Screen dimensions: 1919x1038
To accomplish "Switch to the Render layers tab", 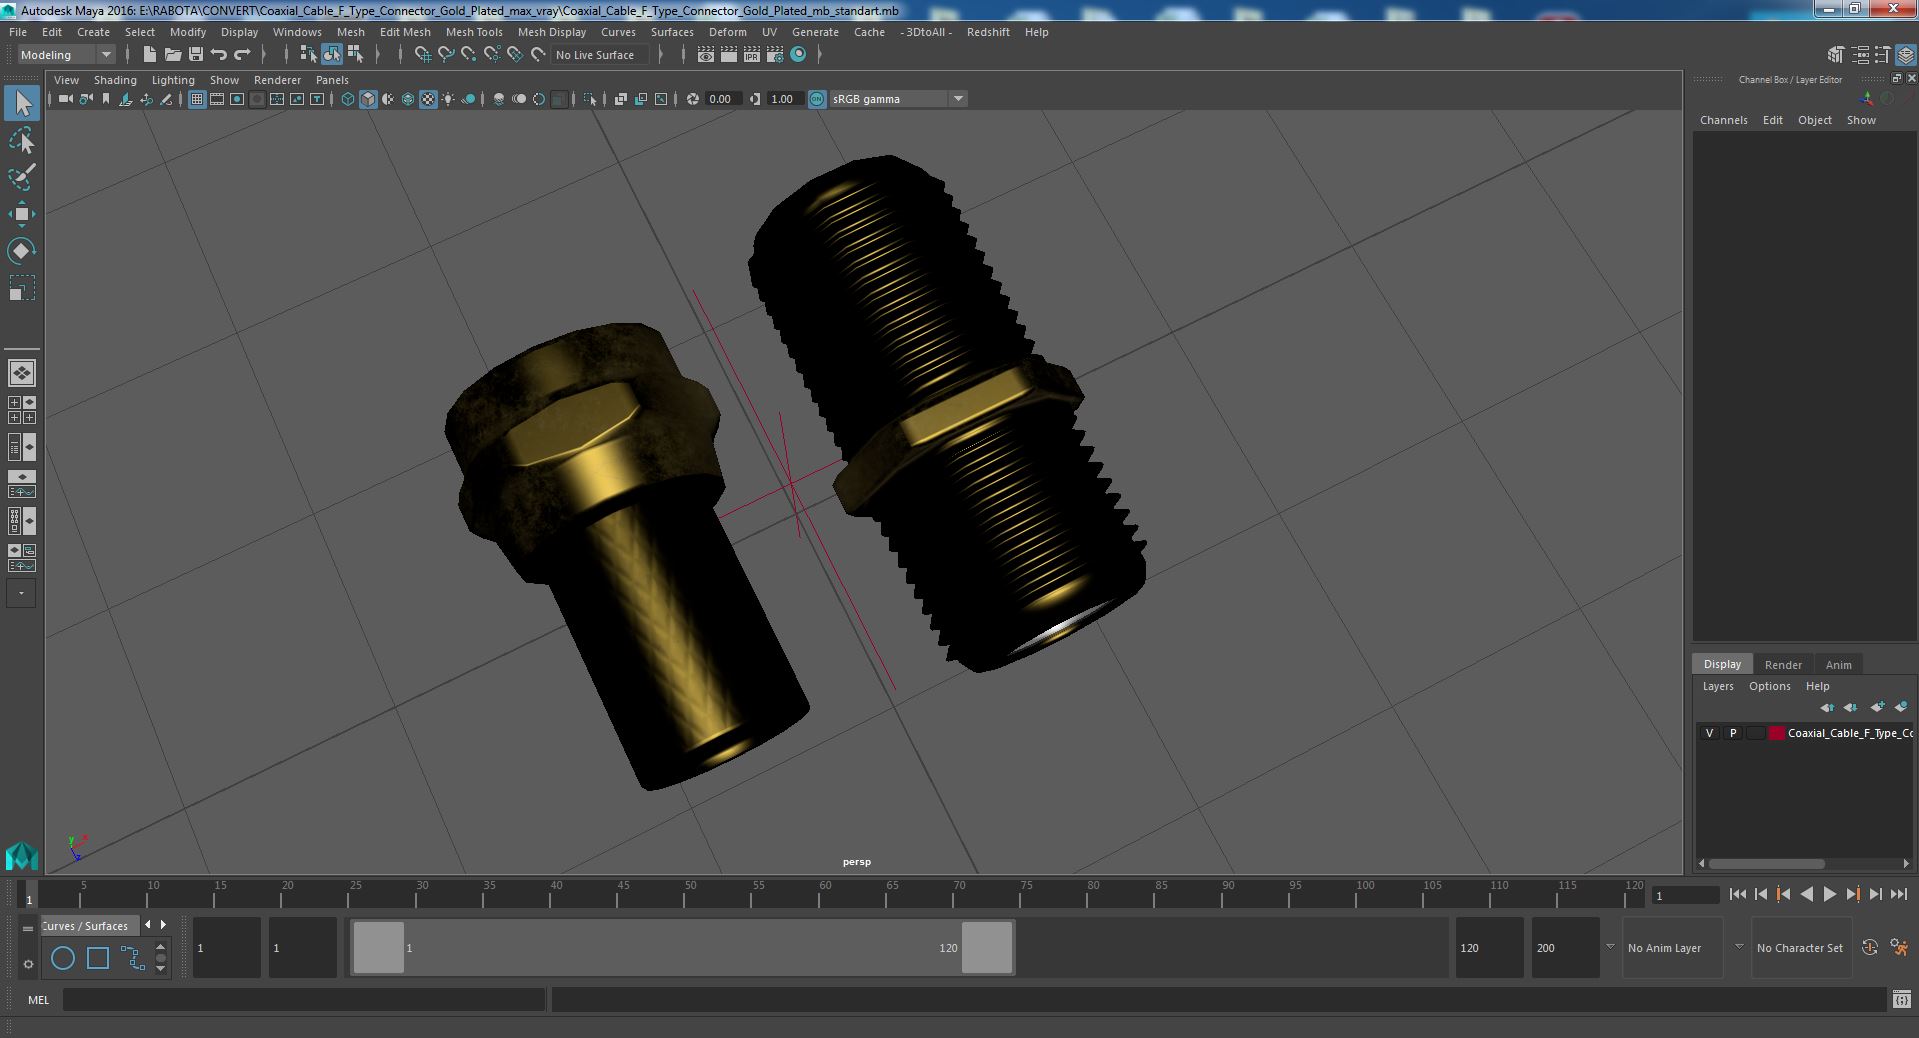I will pos(1783,665).
